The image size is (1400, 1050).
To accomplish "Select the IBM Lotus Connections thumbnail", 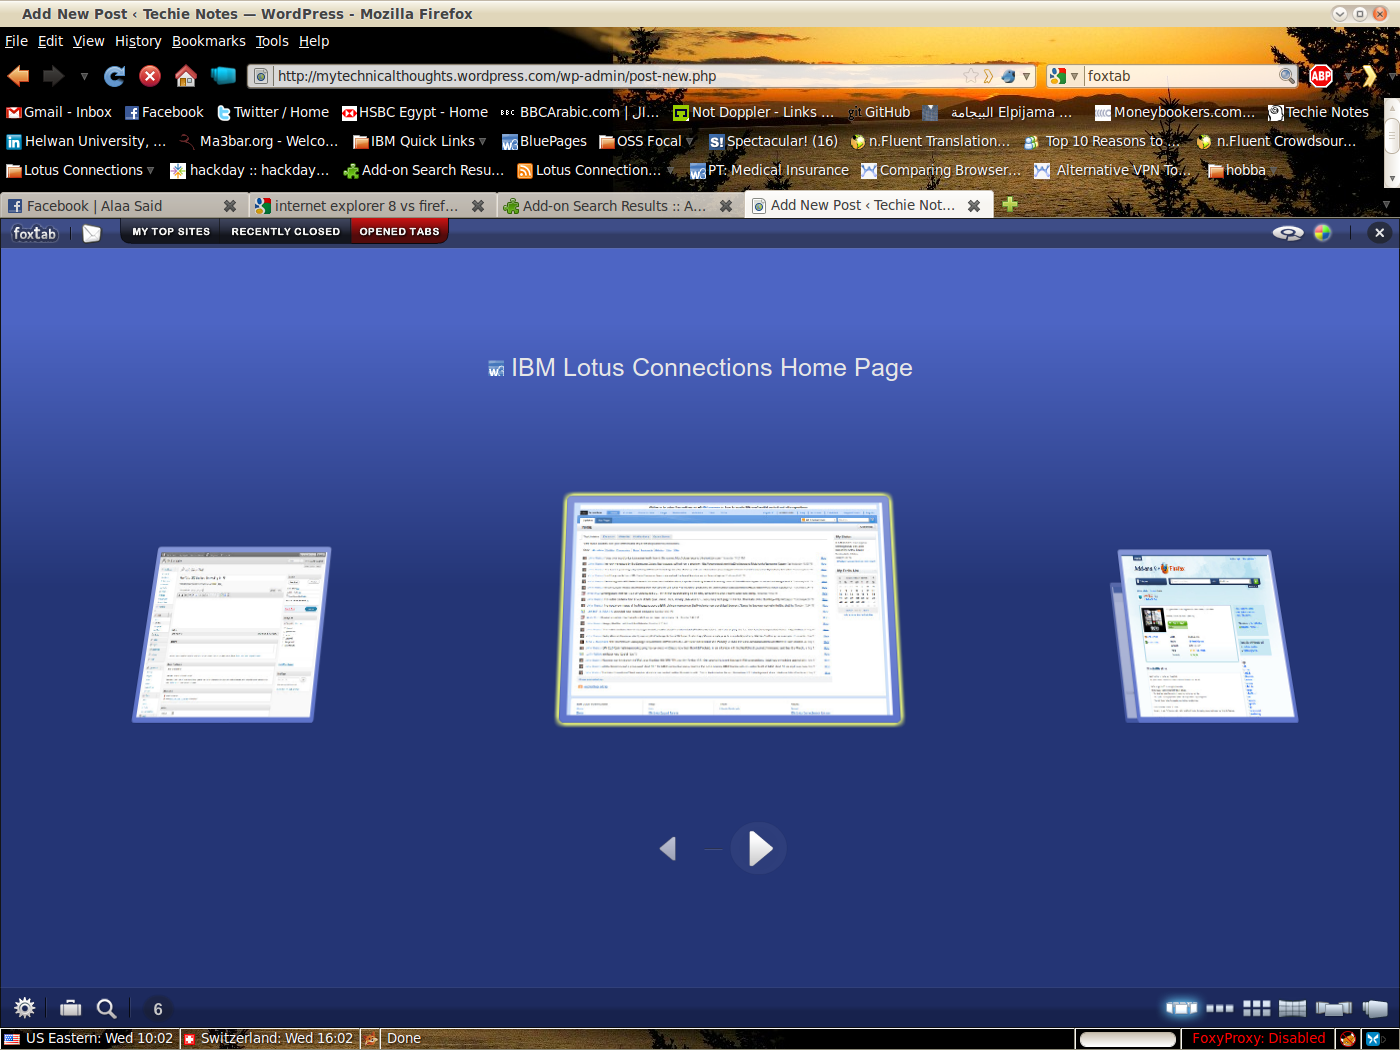I will pyautogui.click(x=730, y=608).
